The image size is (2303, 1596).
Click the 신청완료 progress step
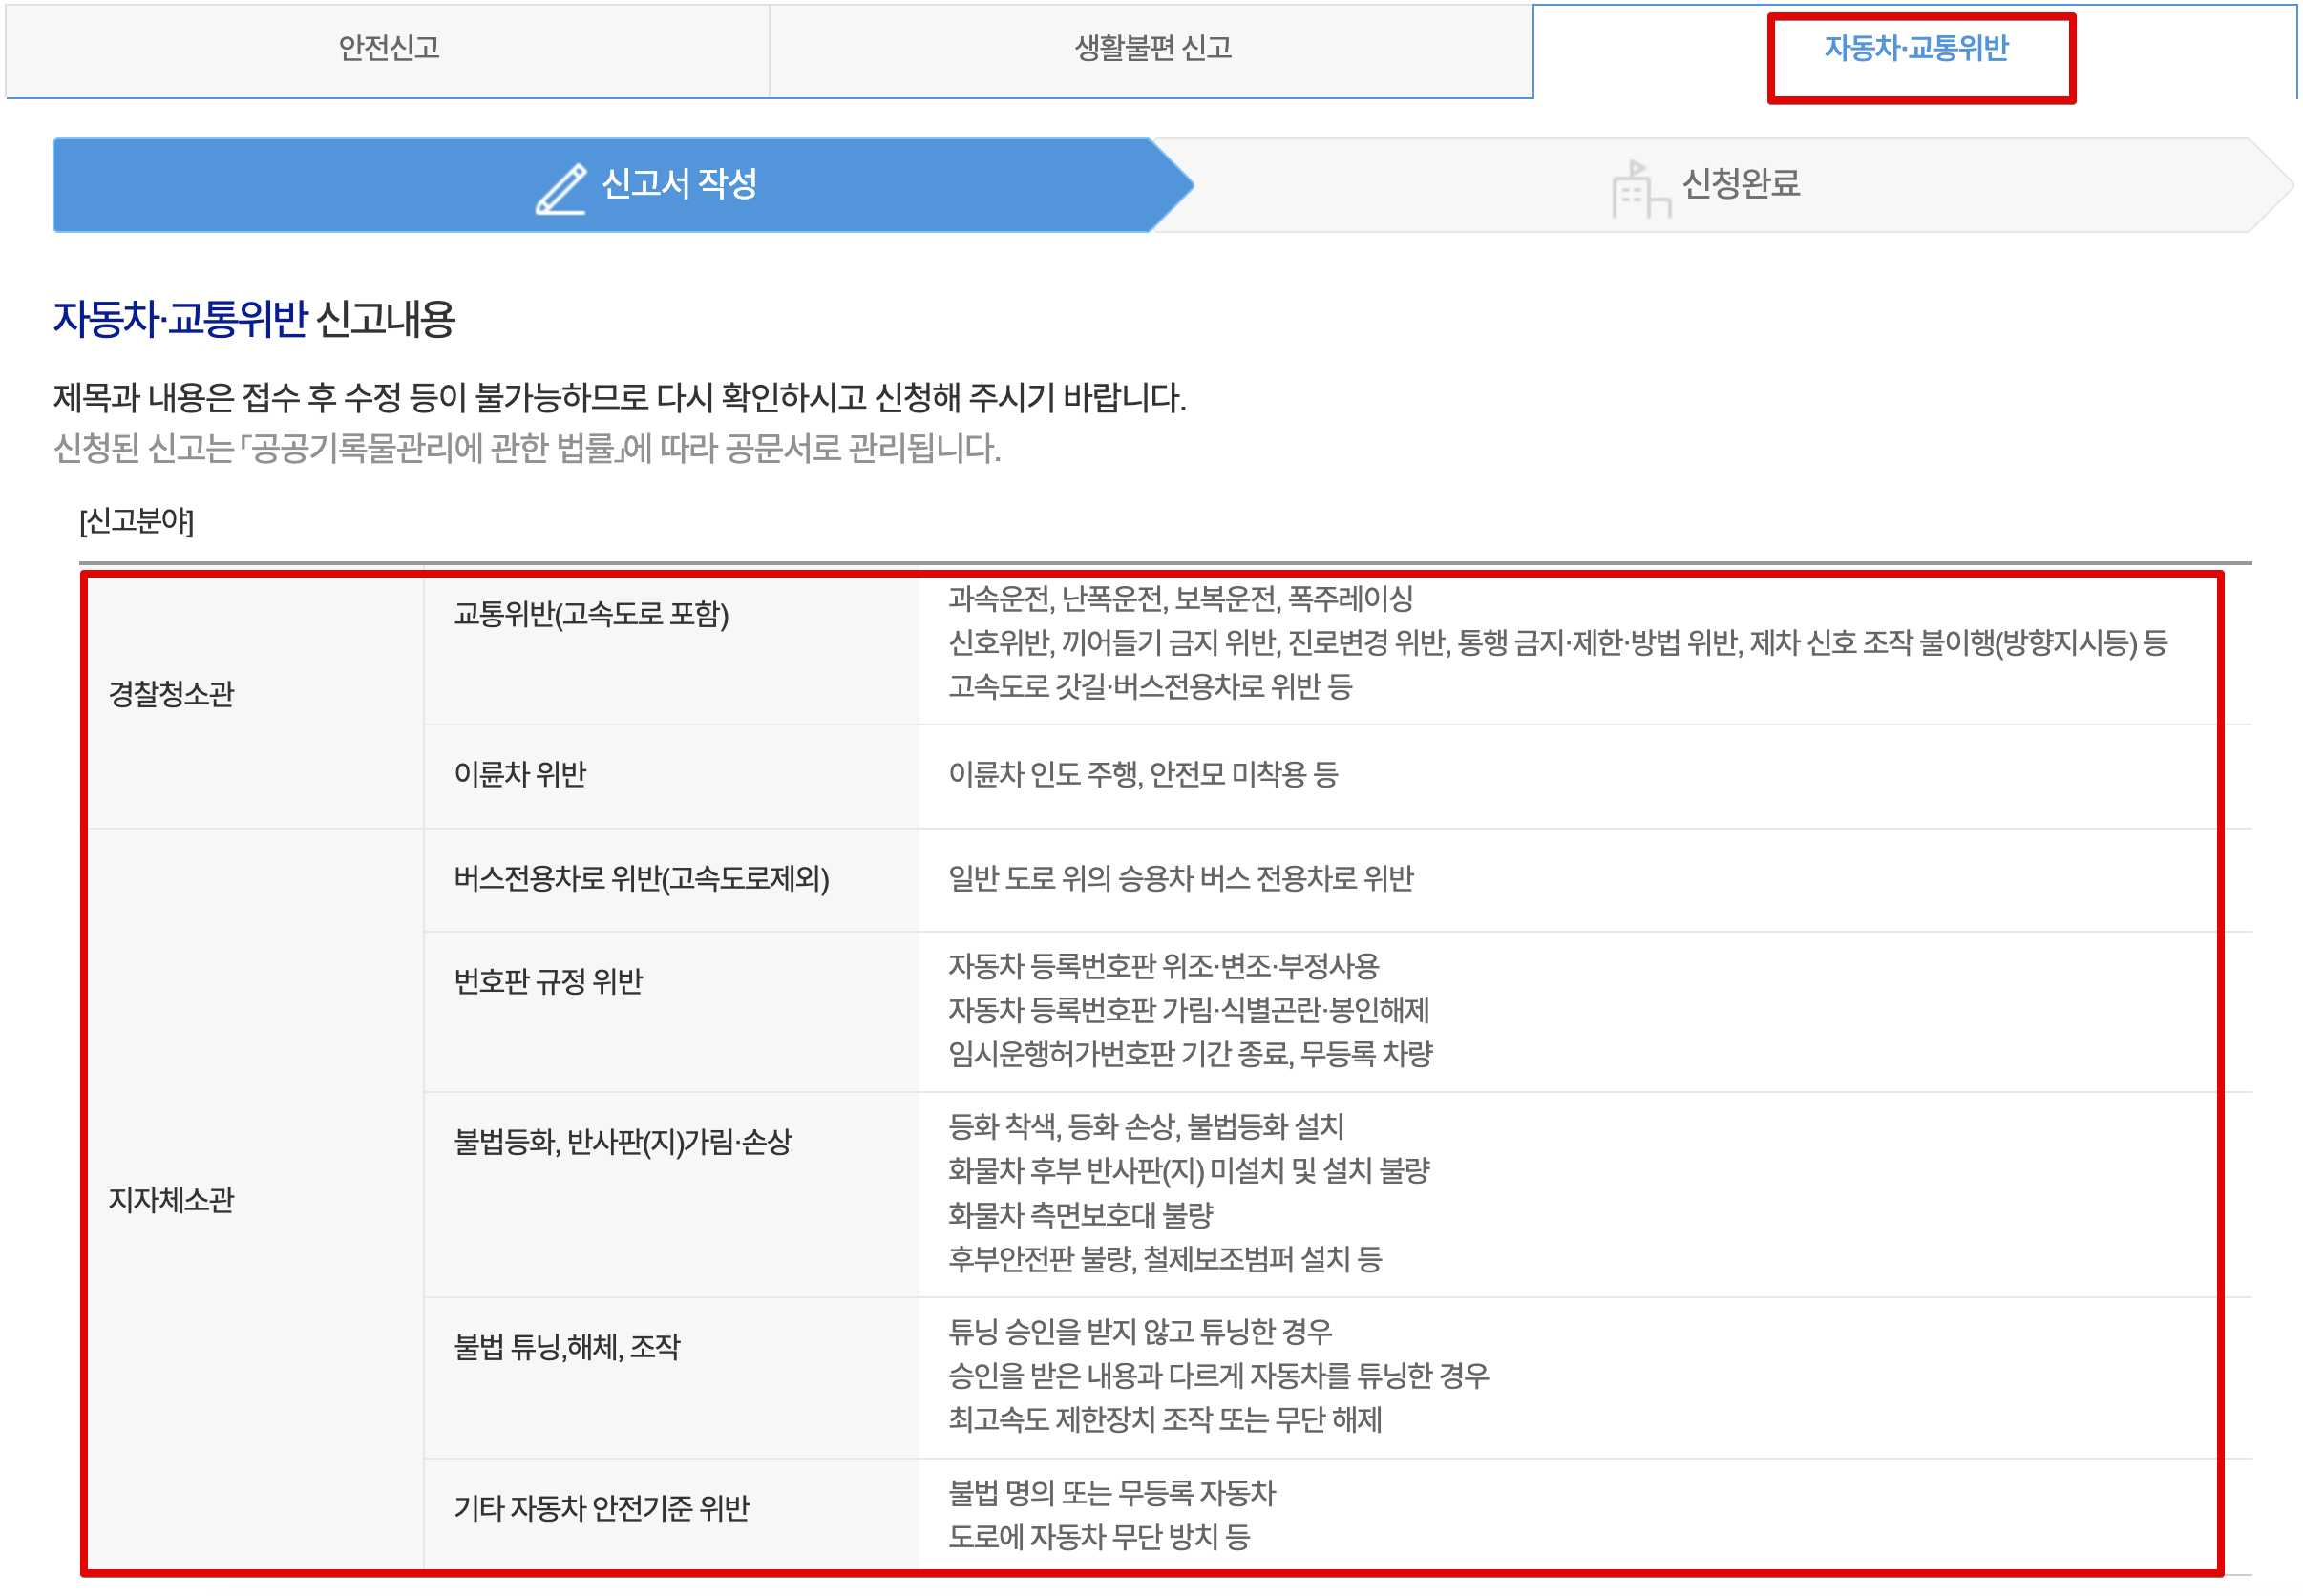[1740, 185]
